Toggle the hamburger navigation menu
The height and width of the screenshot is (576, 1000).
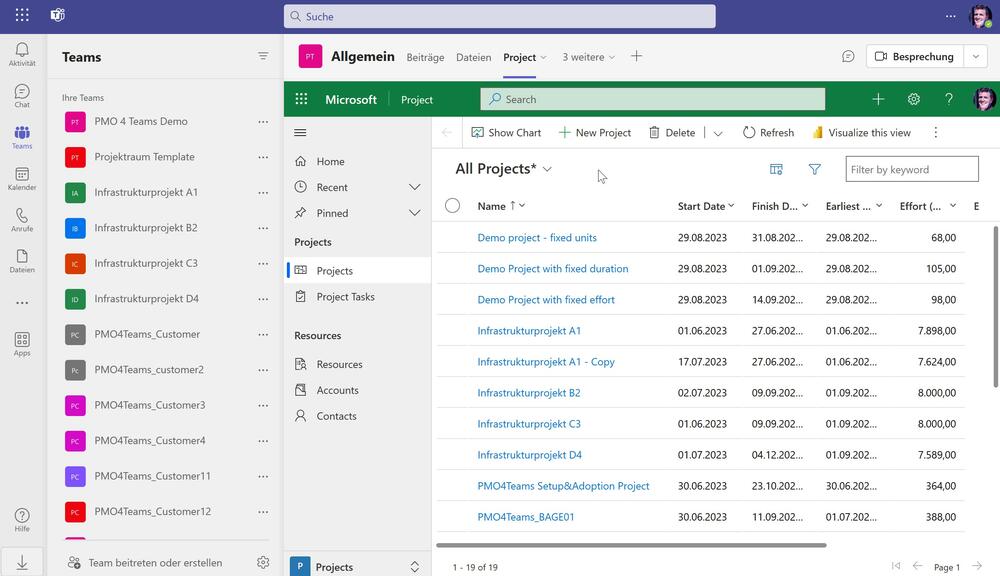coord(300,132)
